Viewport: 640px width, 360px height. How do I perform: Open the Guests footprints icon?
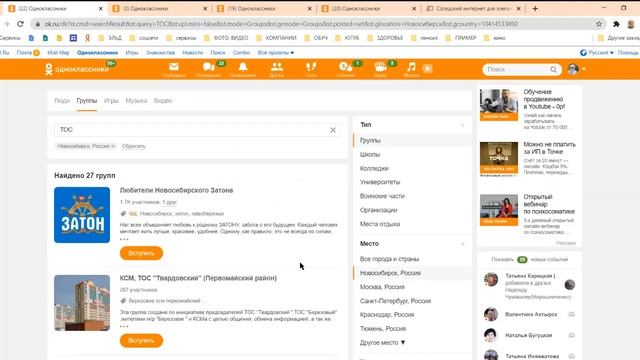311,67
